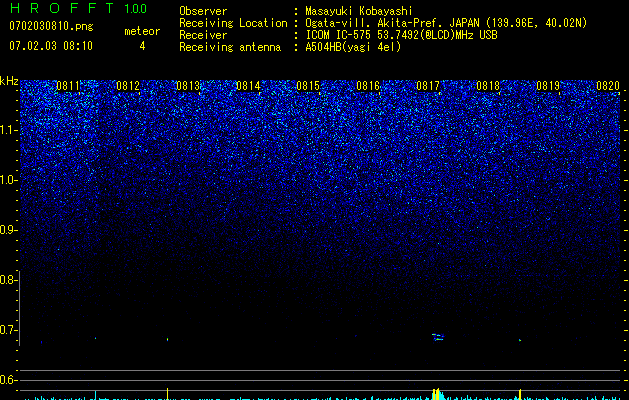Click the Receiving antenna label
The image size is (629, 400).
(230, 47)
